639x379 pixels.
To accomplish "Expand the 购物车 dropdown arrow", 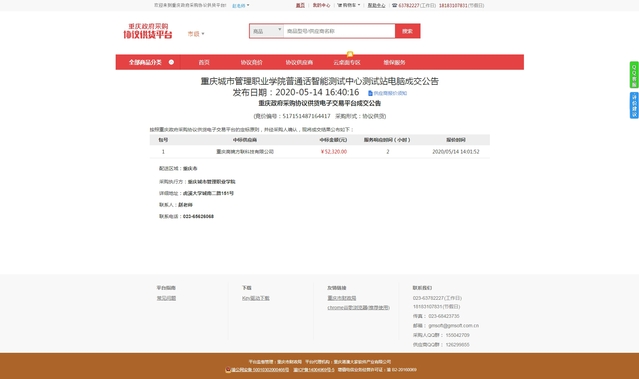I will point(359,5).
